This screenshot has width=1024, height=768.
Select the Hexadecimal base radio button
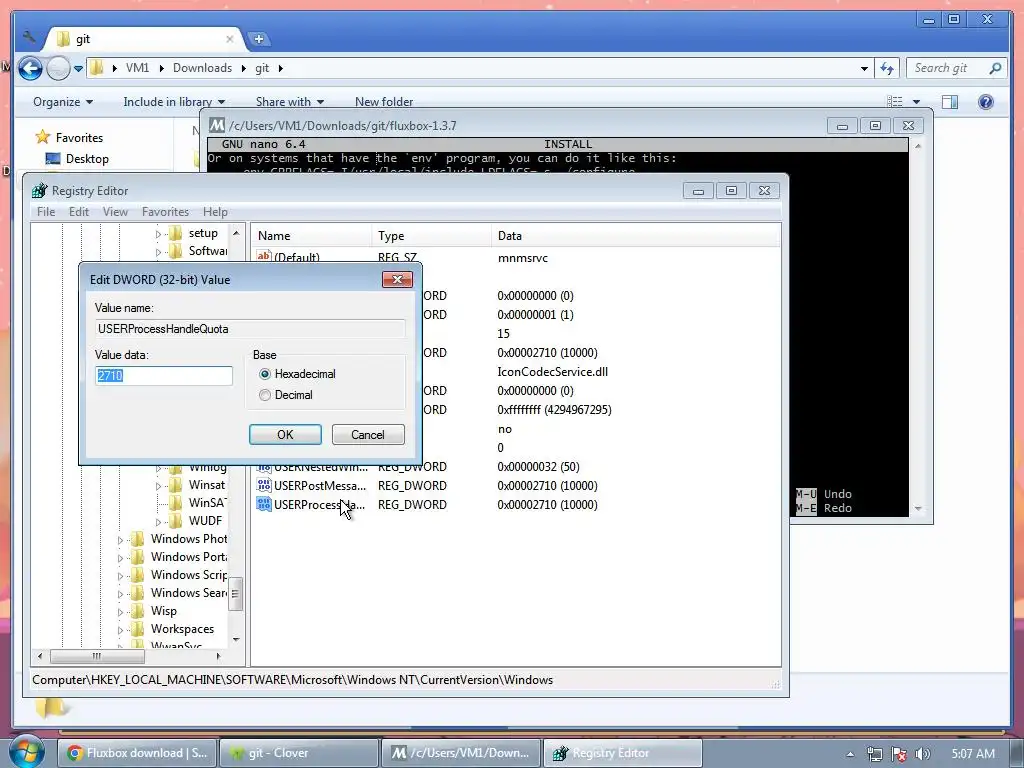(x=264, y=374)
